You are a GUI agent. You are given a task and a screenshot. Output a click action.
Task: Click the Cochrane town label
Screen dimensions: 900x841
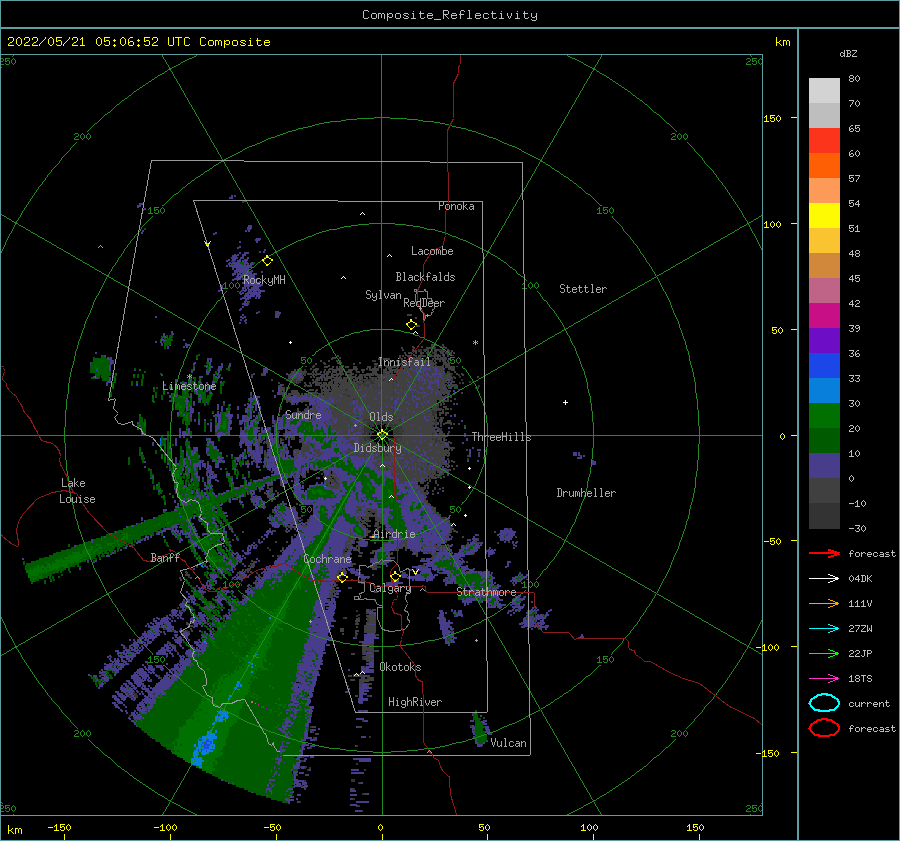pos(327,559)
